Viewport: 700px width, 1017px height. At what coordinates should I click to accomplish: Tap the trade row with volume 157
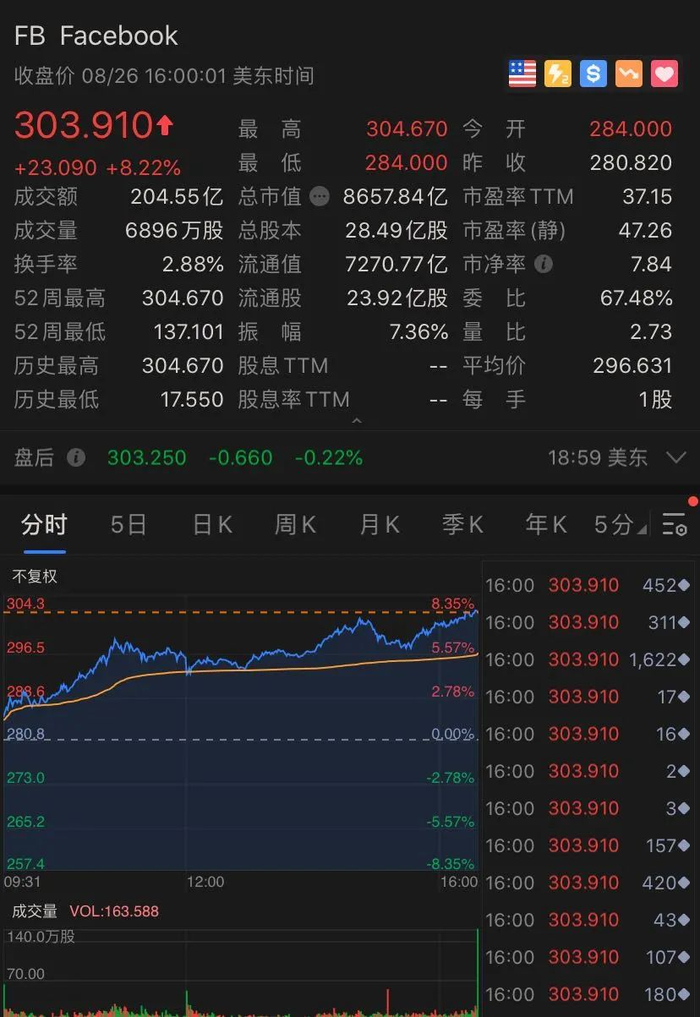588,846
